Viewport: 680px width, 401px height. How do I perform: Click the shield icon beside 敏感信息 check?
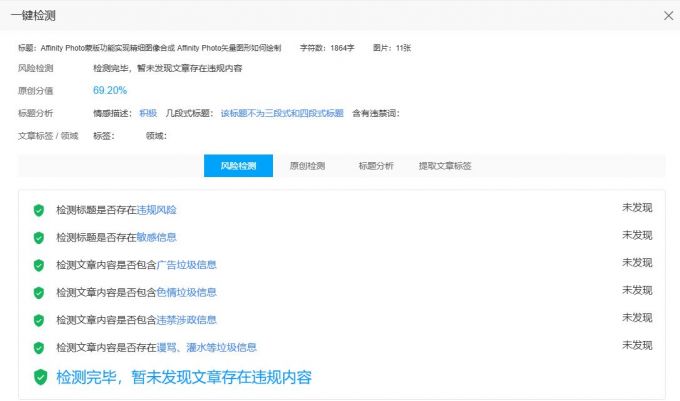(x=39, y=238)
